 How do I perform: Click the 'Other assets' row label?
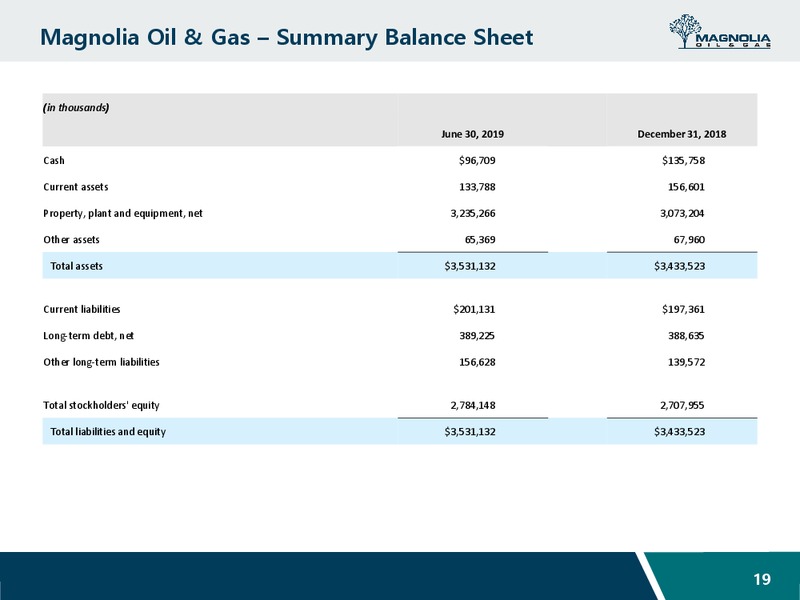tap(71, 240)
